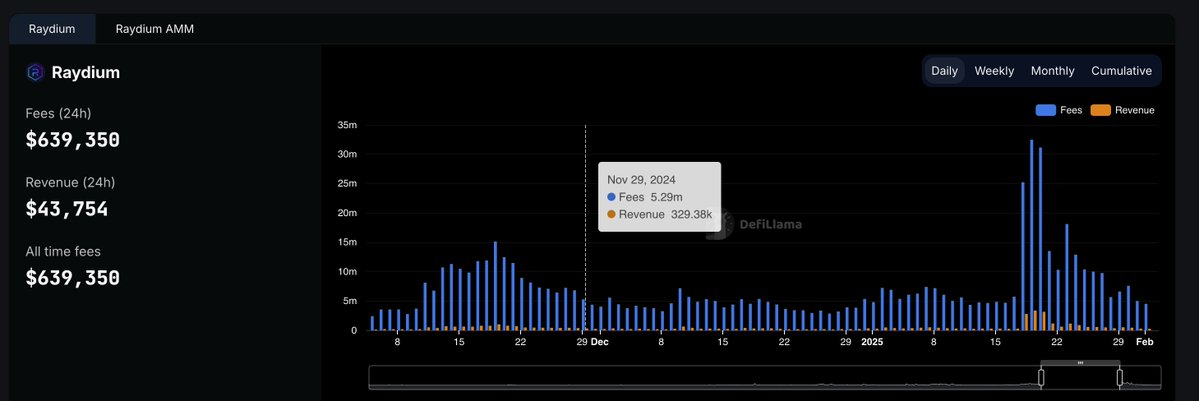This screenshot has height=401, width=1199.
Task: Click the 35m y-axis label
Action: (347, 125)
